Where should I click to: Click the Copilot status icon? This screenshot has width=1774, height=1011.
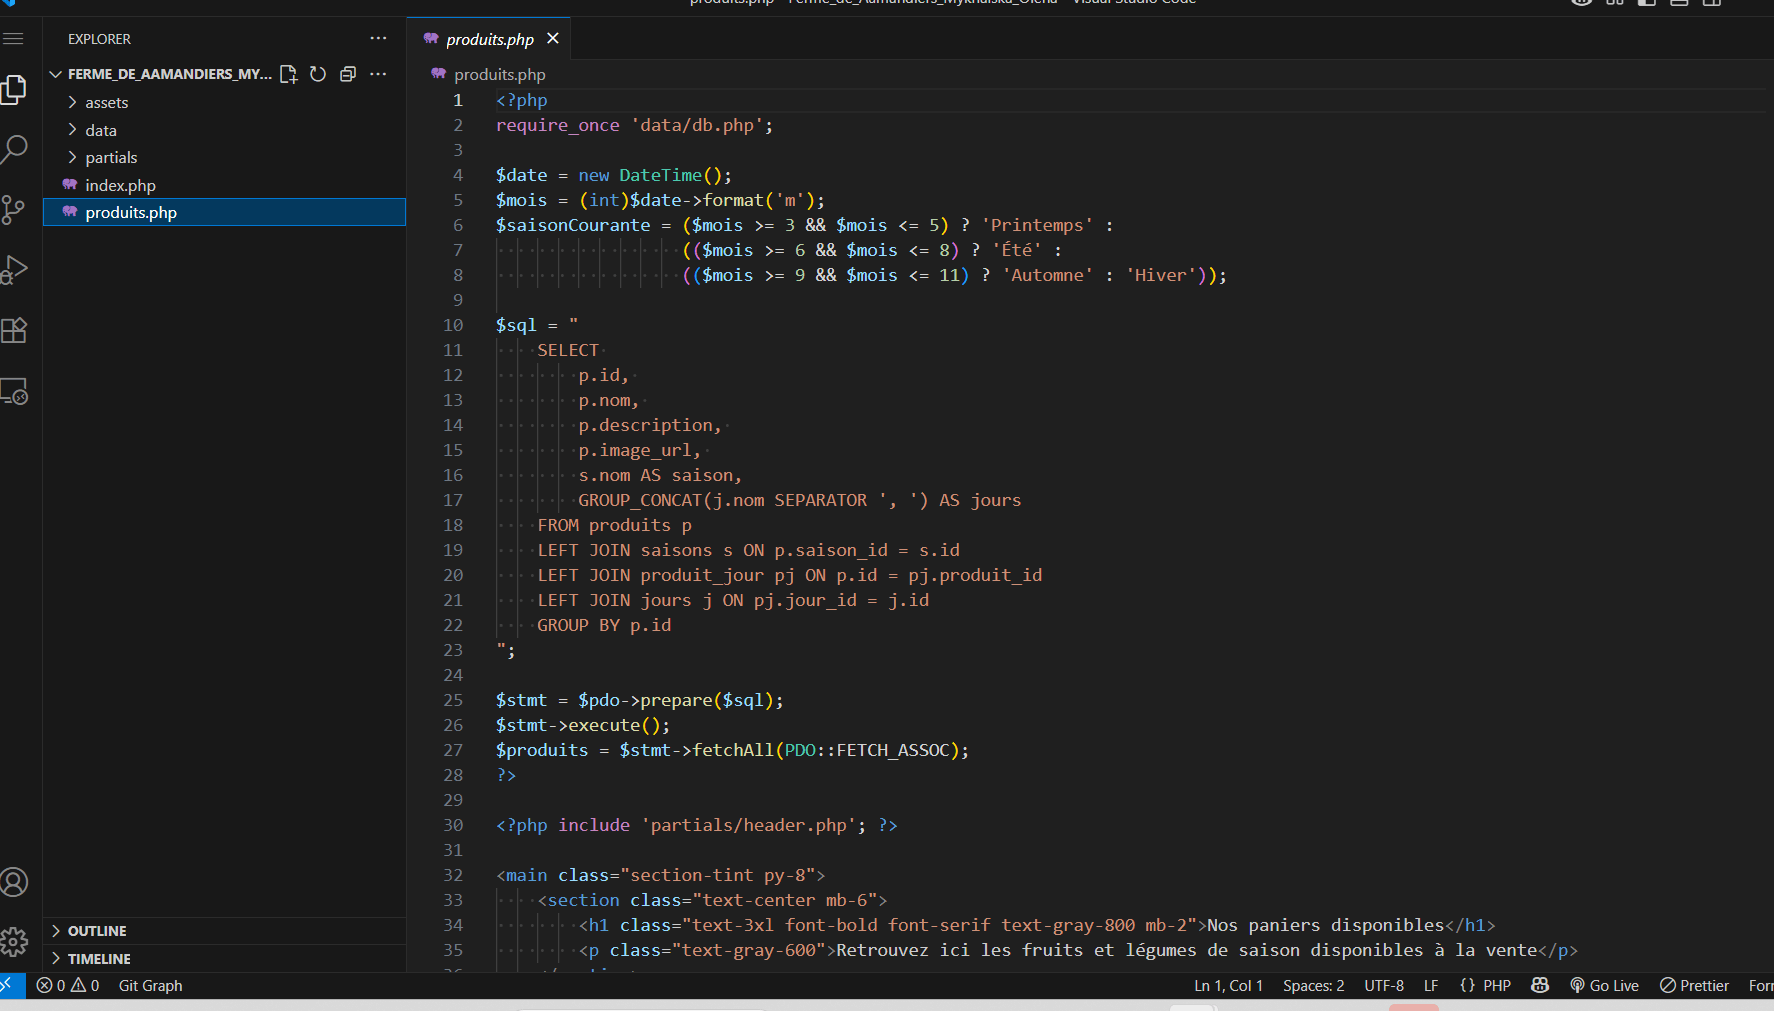coord(1540,985)
